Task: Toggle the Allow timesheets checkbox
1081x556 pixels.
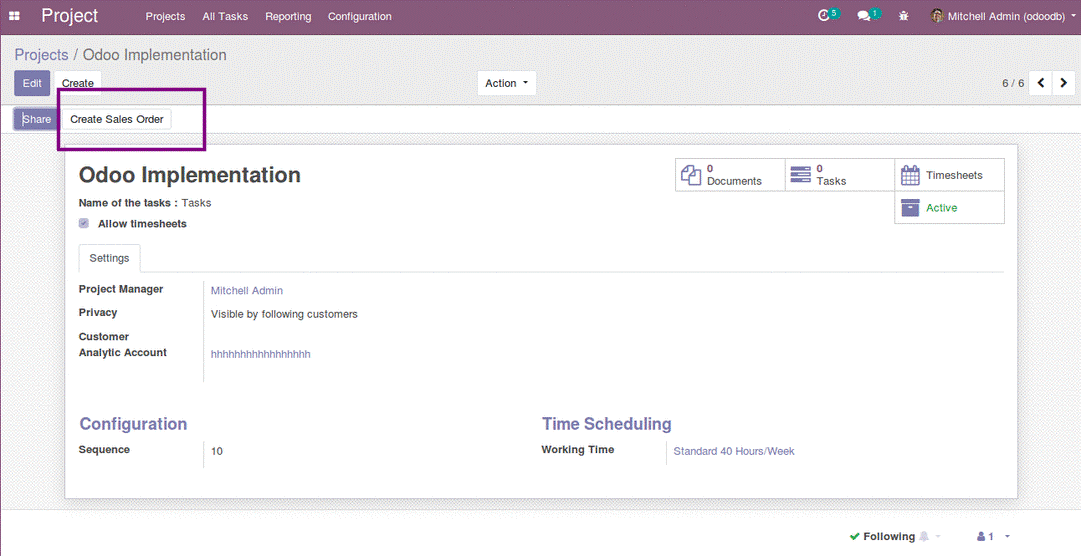Action: [84, 224]
